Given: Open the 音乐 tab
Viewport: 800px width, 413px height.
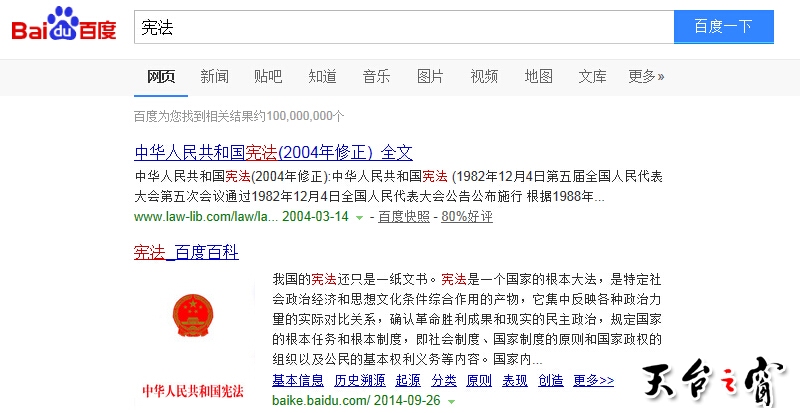Looking at the screenshot, I should (377, 77).
